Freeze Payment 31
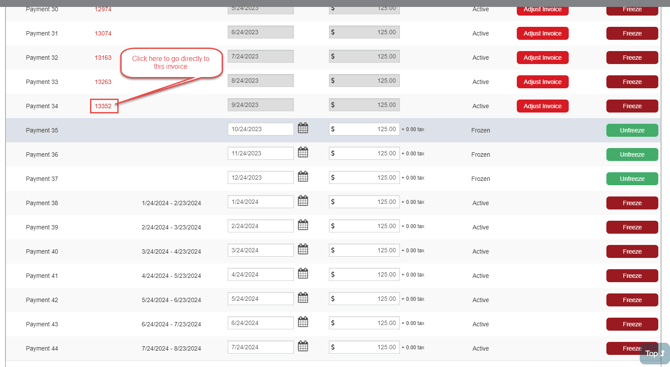 [632, 33]
